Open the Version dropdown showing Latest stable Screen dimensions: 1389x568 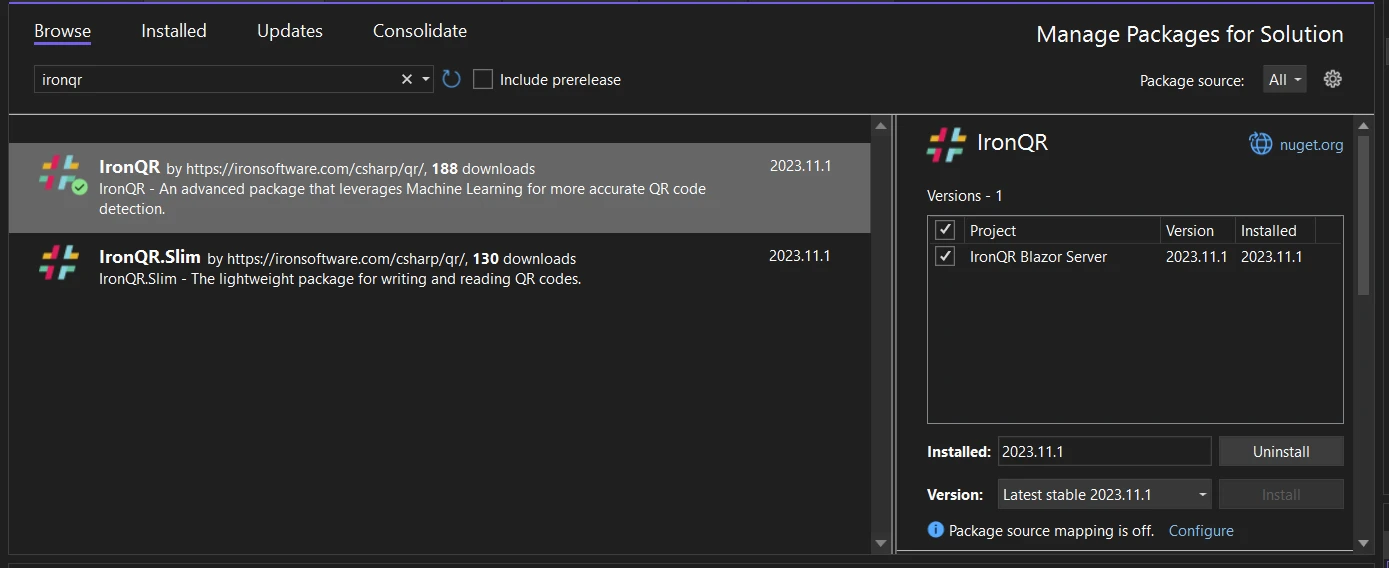pos(1104,495)
